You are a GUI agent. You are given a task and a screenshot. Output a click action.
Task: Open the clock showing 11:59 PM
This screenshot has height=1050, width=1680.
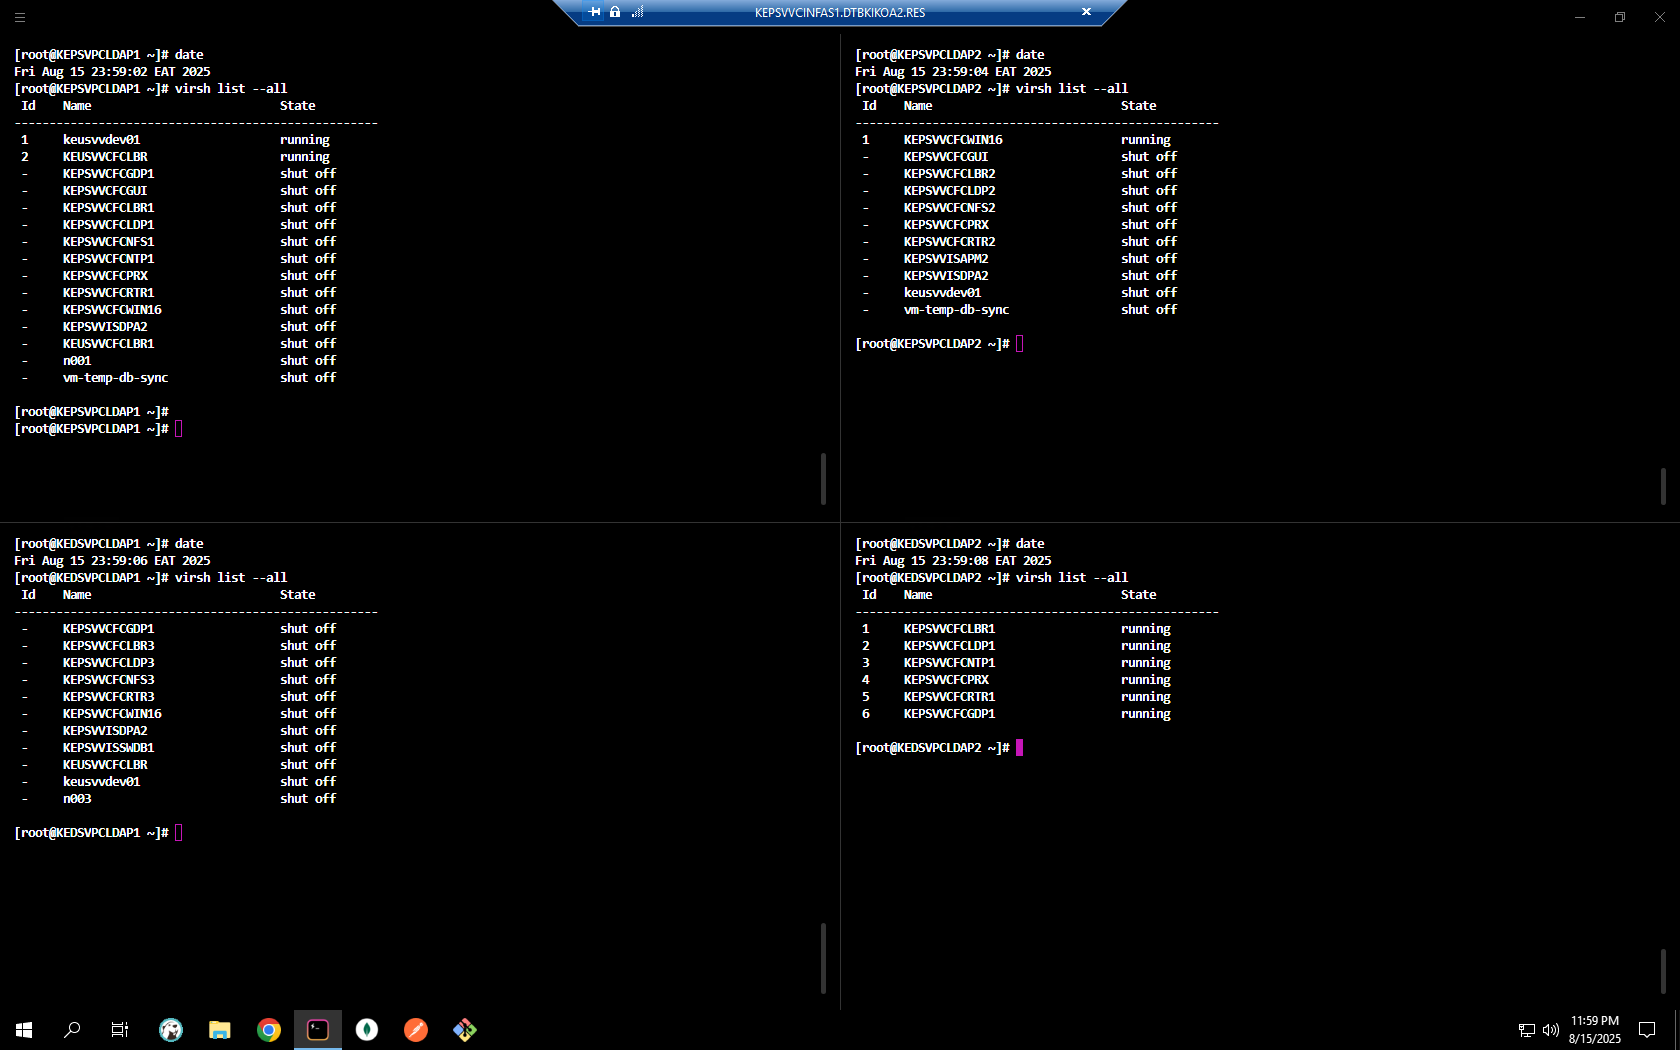pyautogui.click(x=1594, y=1030)
